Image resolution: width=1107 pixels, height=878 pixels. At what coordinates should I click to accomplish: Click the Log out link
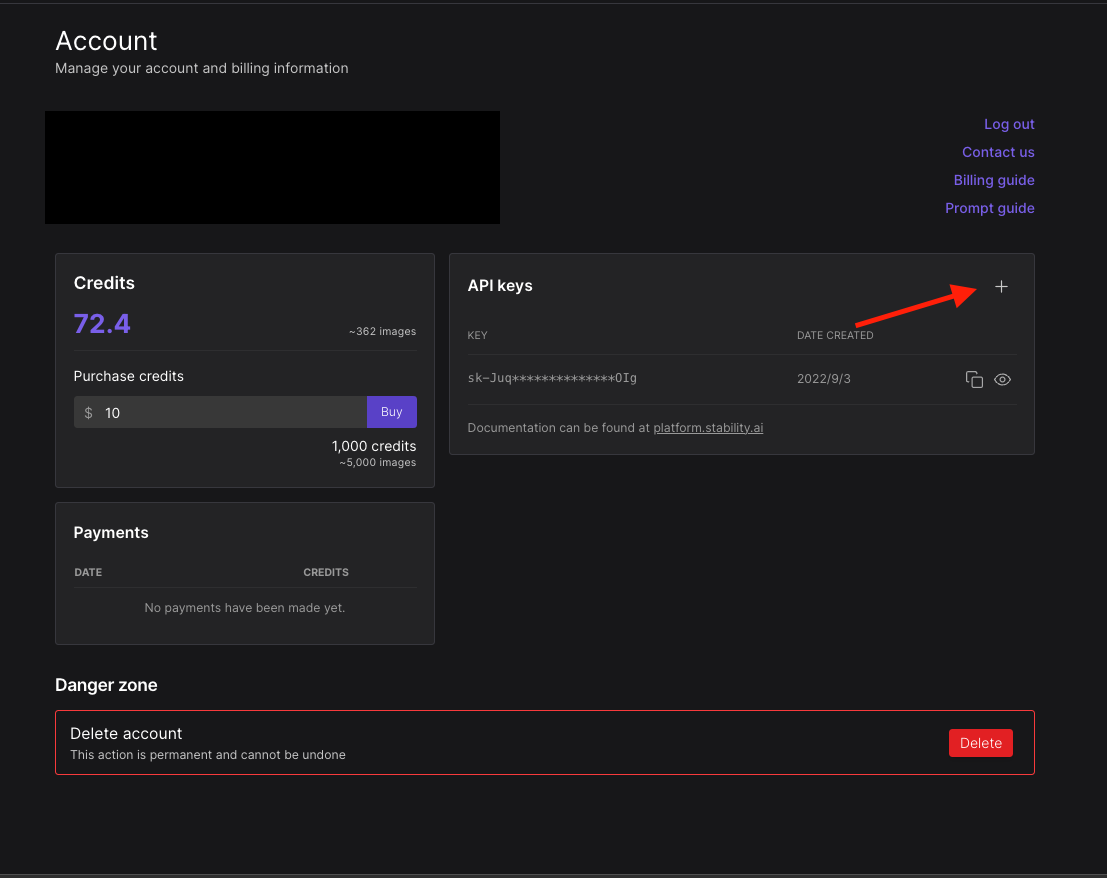pyautogui.click(x=1009, y=124)
